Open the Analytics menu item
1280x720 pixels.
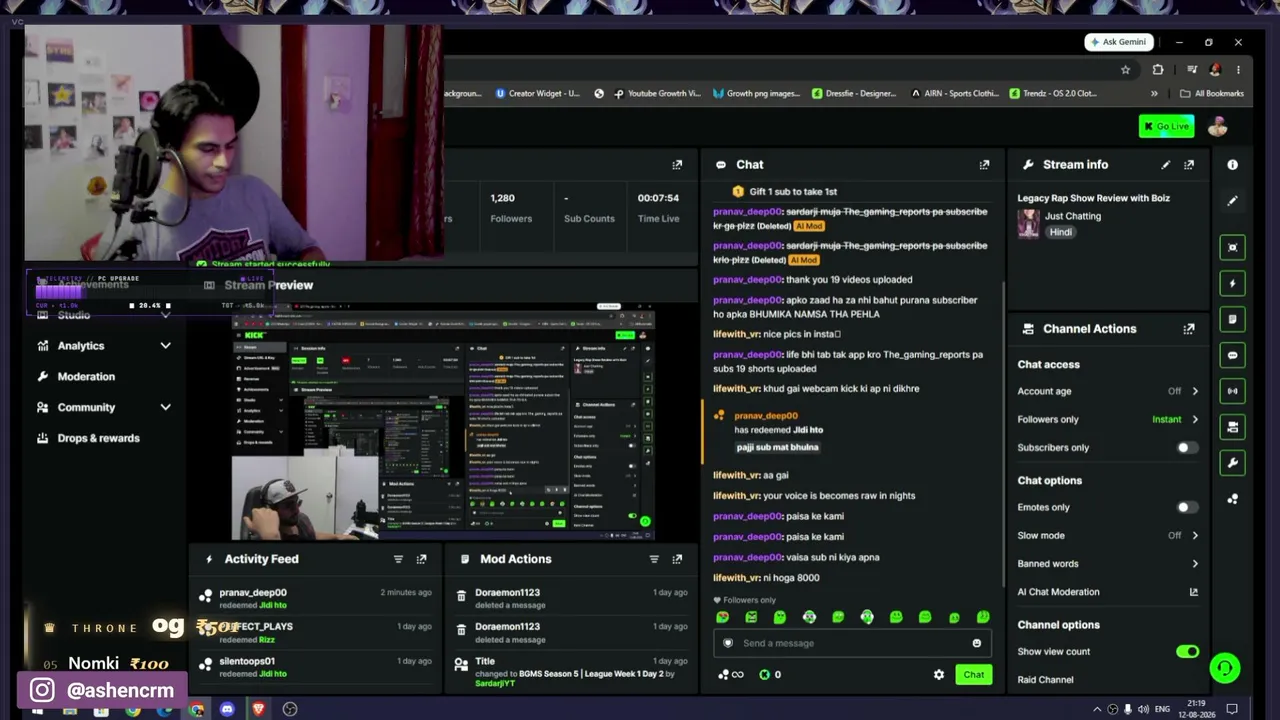click(81, 346)
